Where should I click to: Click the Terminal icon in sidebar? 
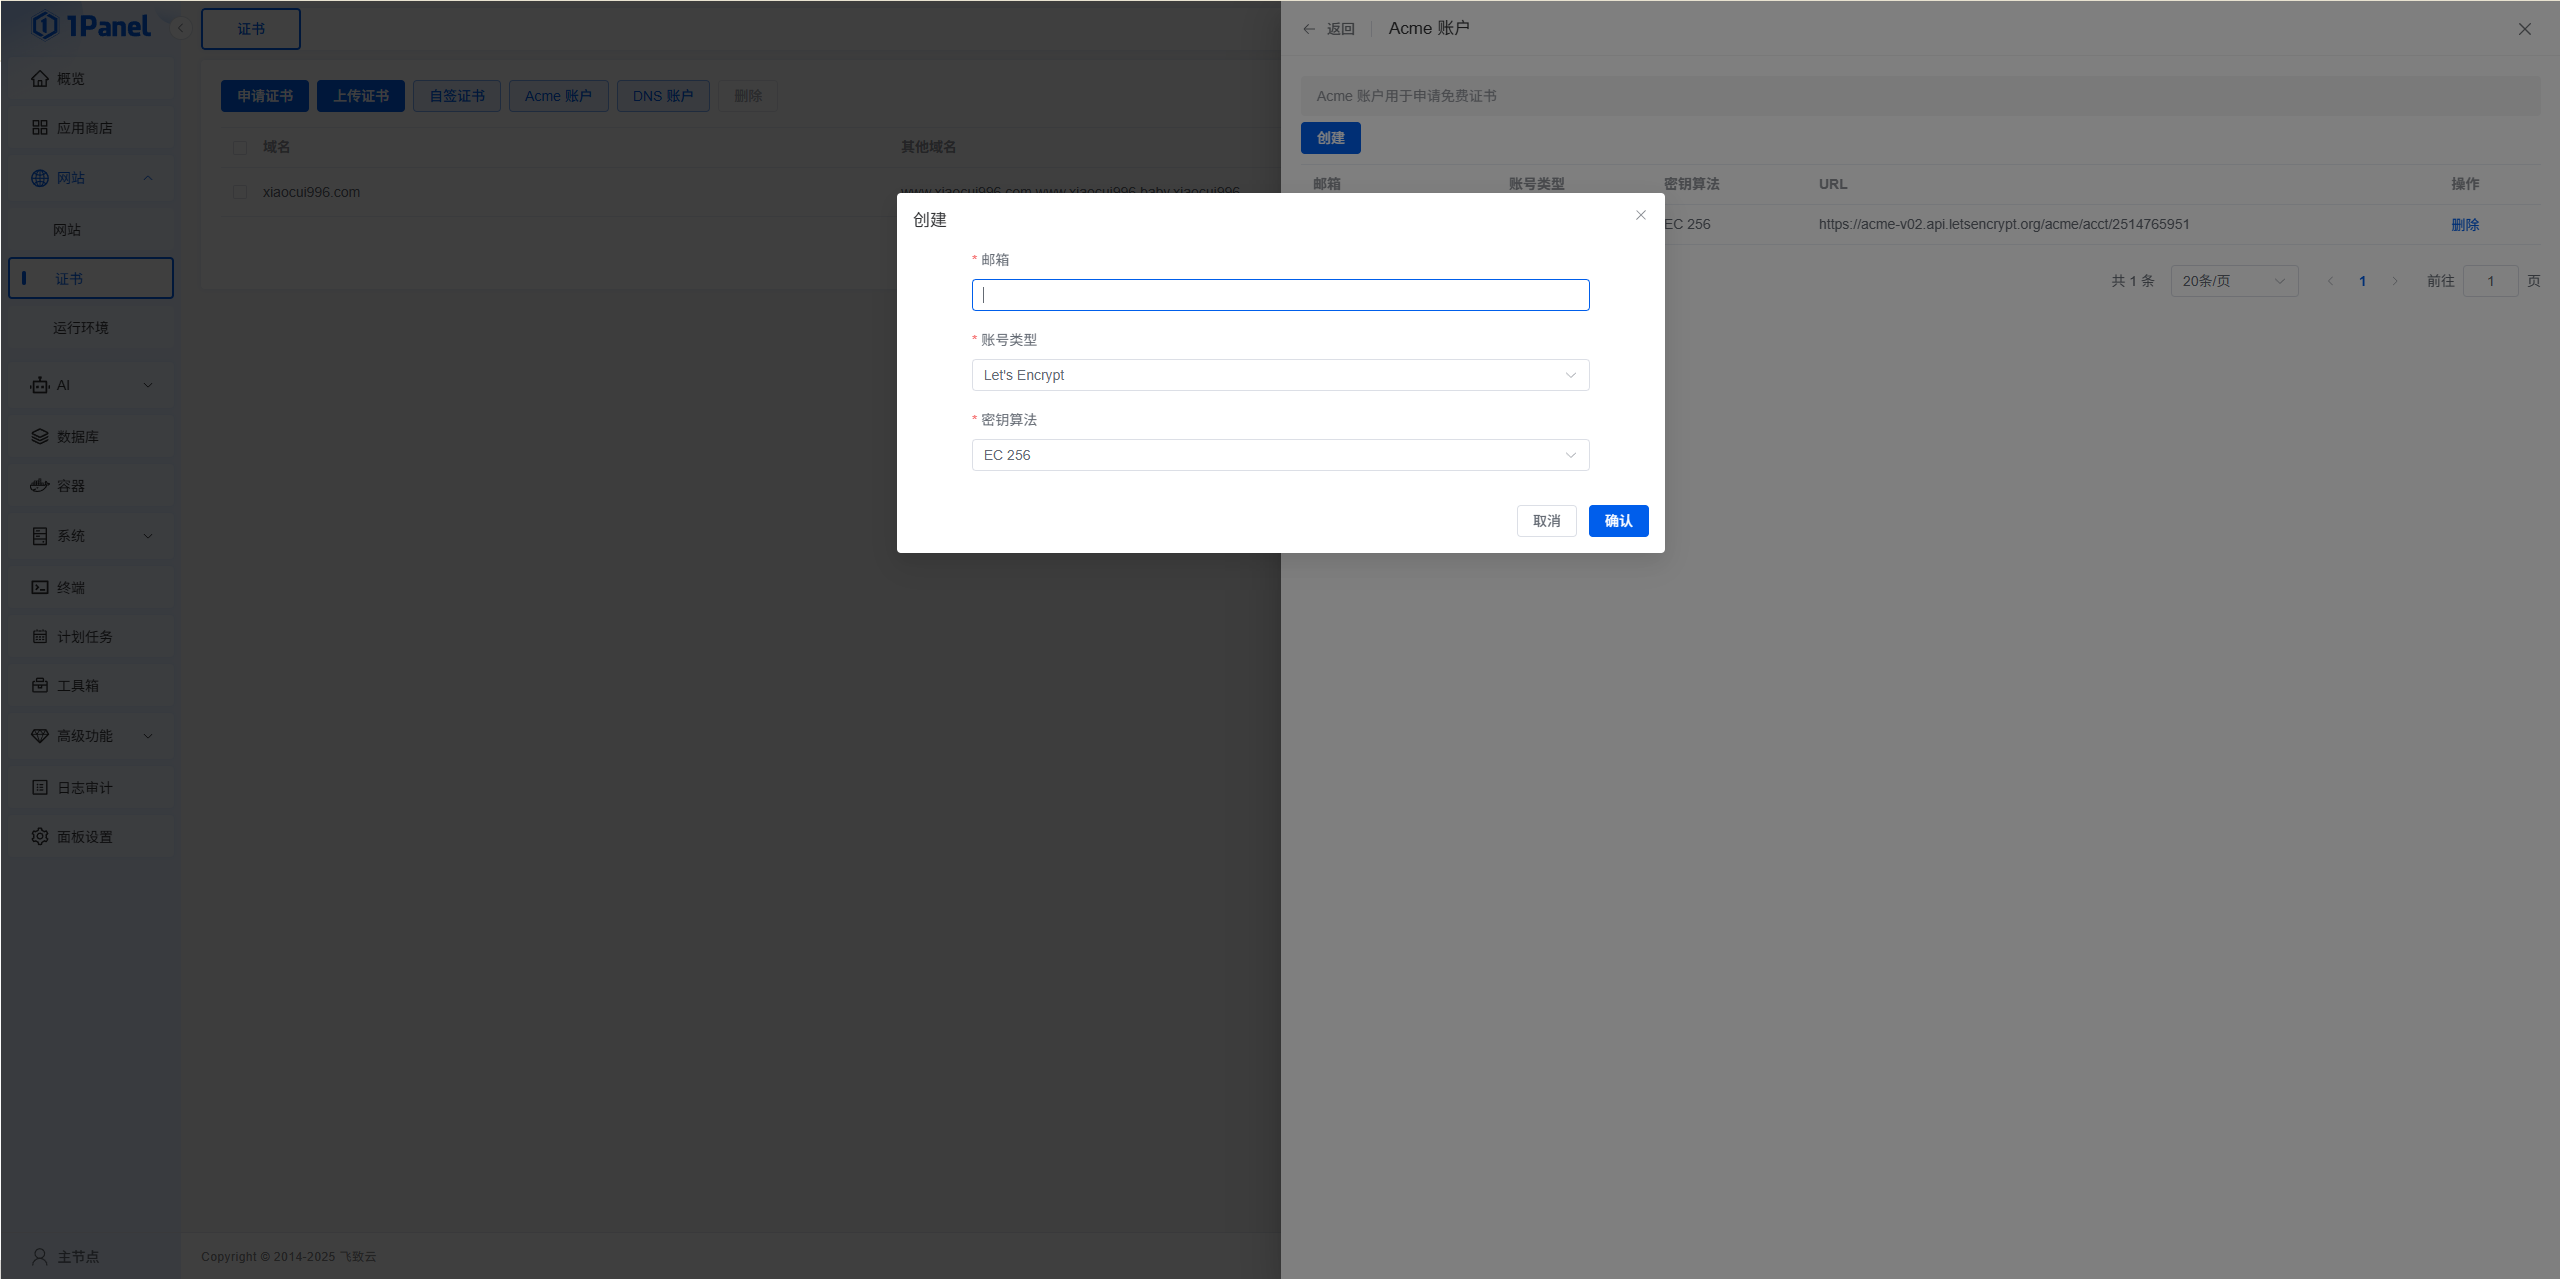pyautogui.click(x=40, y=588)
